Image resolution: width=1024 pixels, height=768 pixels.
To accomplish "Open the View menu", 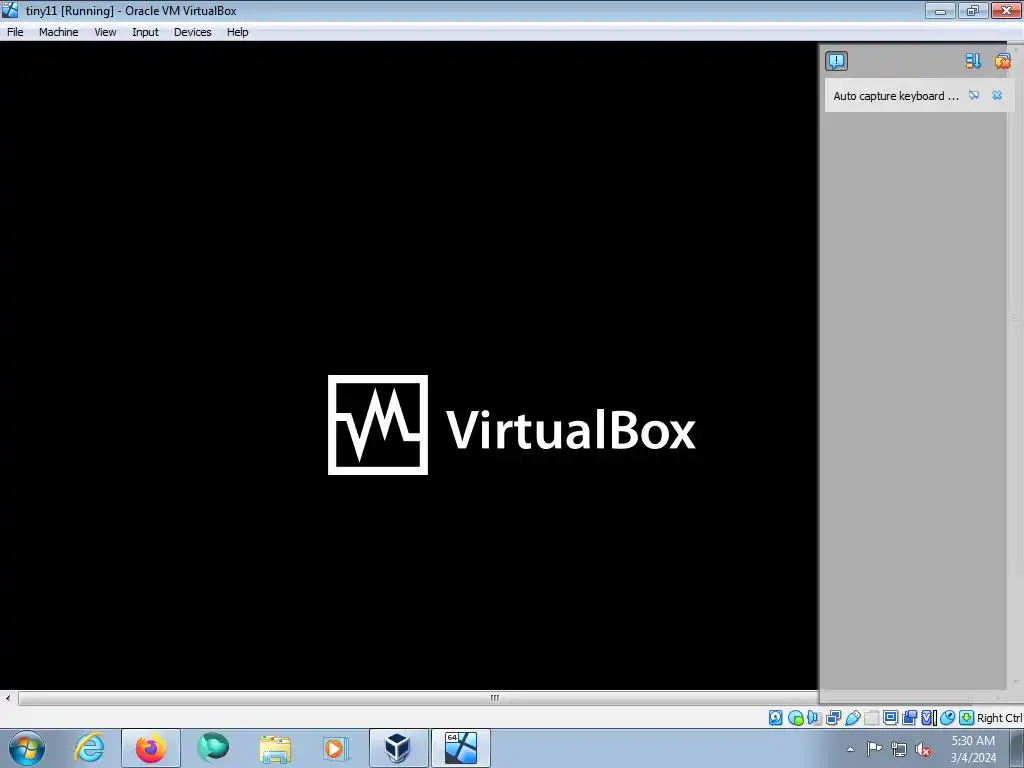I will (105, 32).
